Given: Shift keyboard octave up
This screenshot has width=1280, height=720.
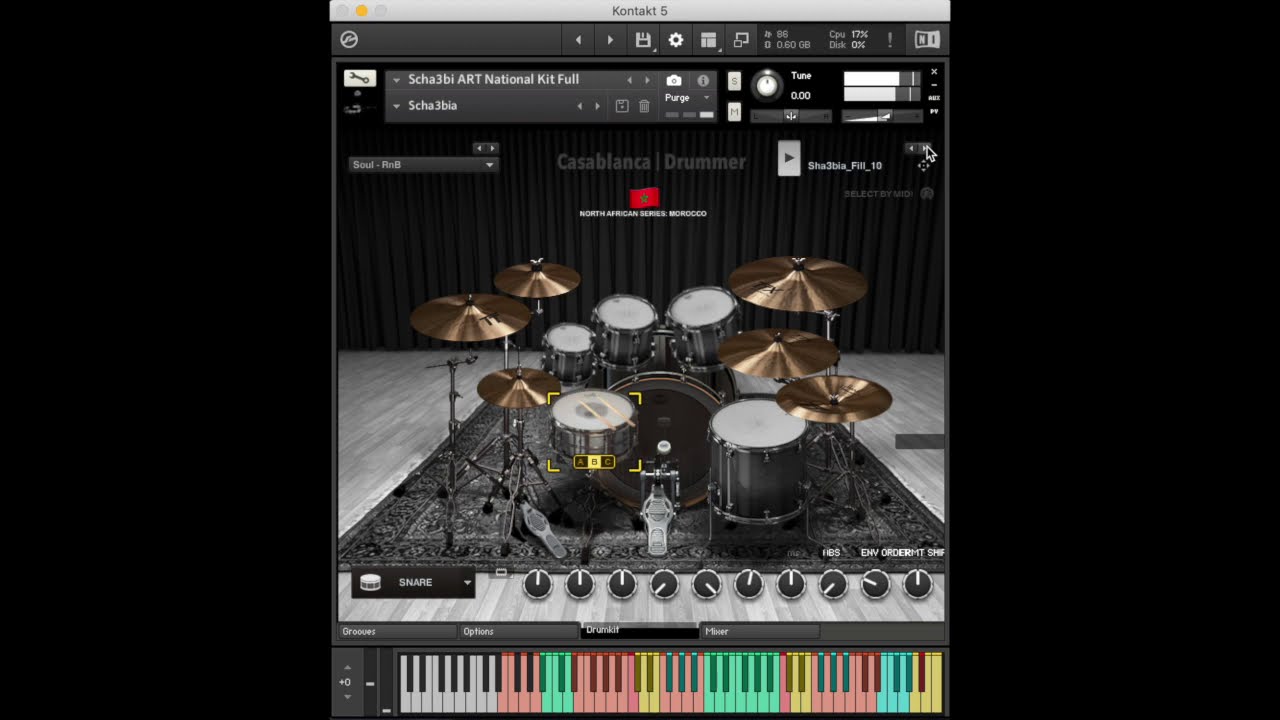Looking at the screenshot, I should [347, 667].
